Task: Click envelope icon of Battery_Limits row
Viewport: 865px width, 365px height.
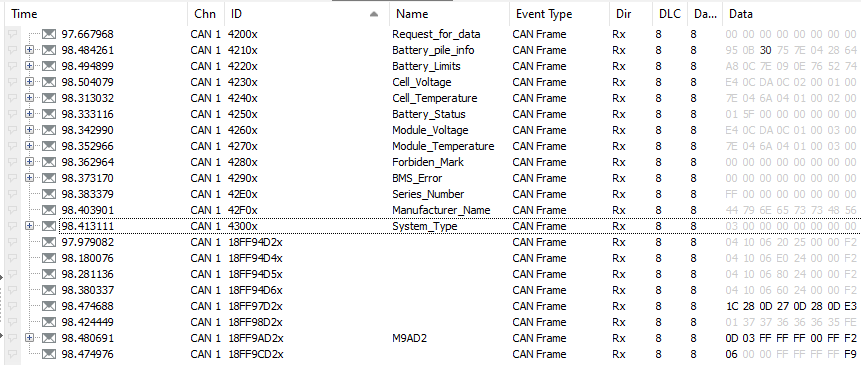Action: point(49,66)
